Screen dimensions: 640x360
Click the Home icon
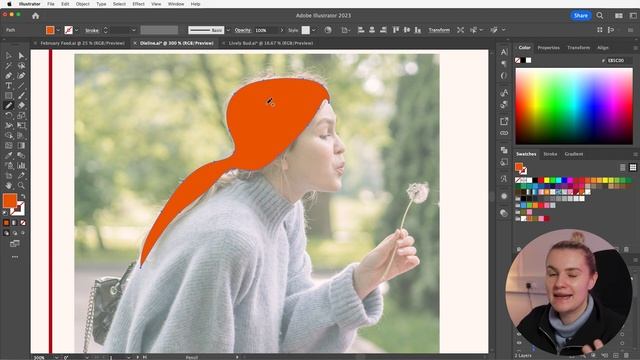36,16
